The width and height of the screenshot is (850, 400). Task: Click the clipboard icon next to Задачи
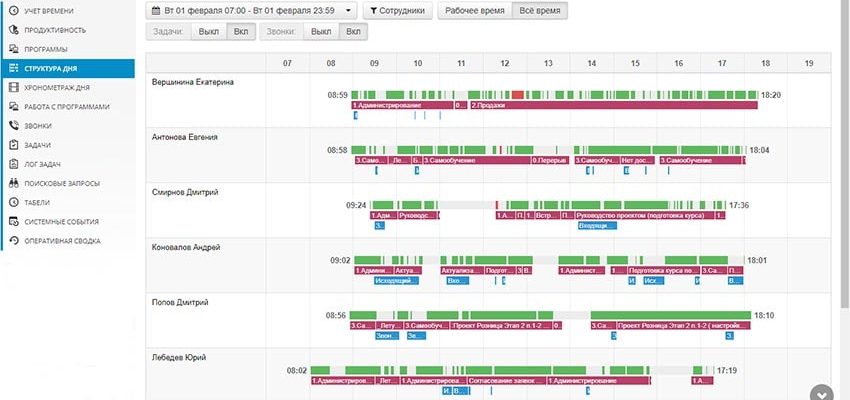[14, 145]
